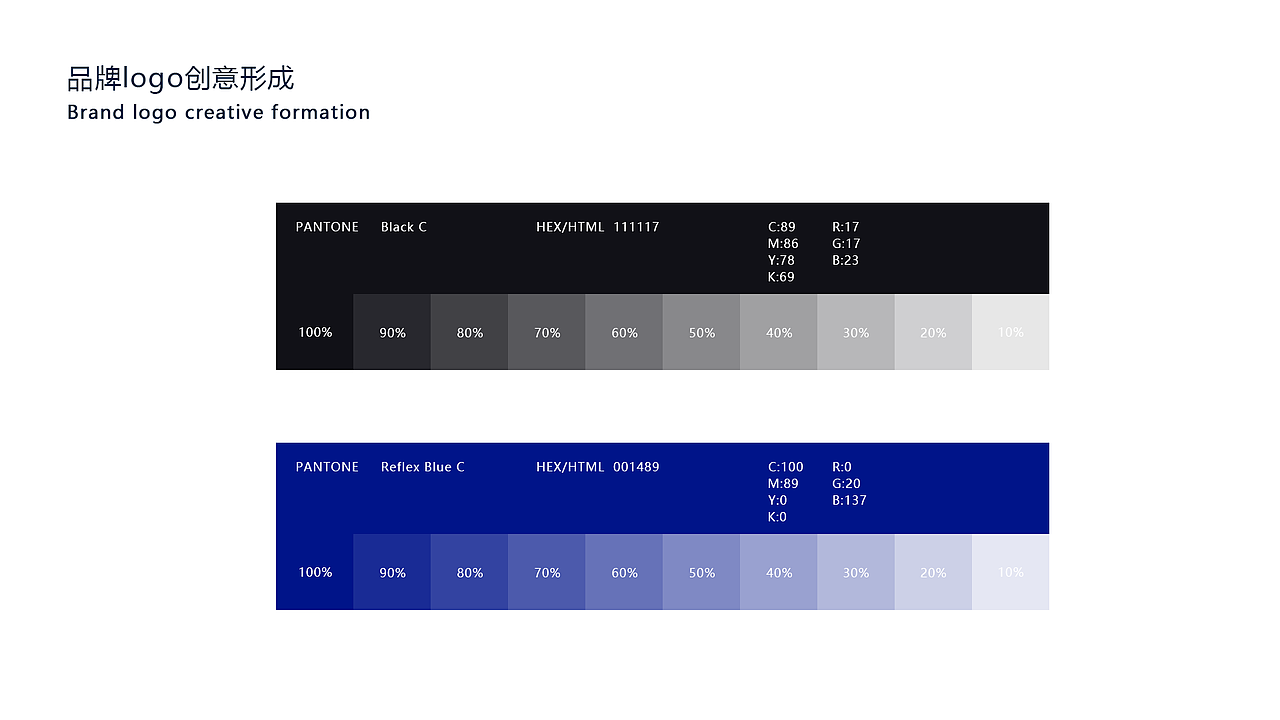Click the Black C Pantone name
This screenshot has width=1280, height=720.
click(x=404, y=227)
